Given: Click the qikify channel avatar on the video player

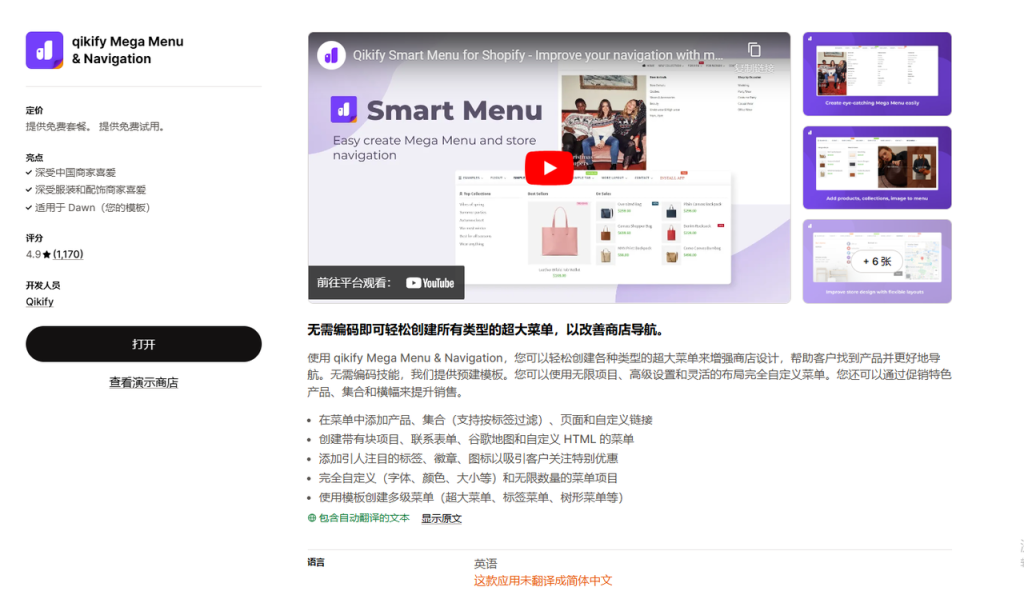Looking at the screenshot, I should (331, 55).
